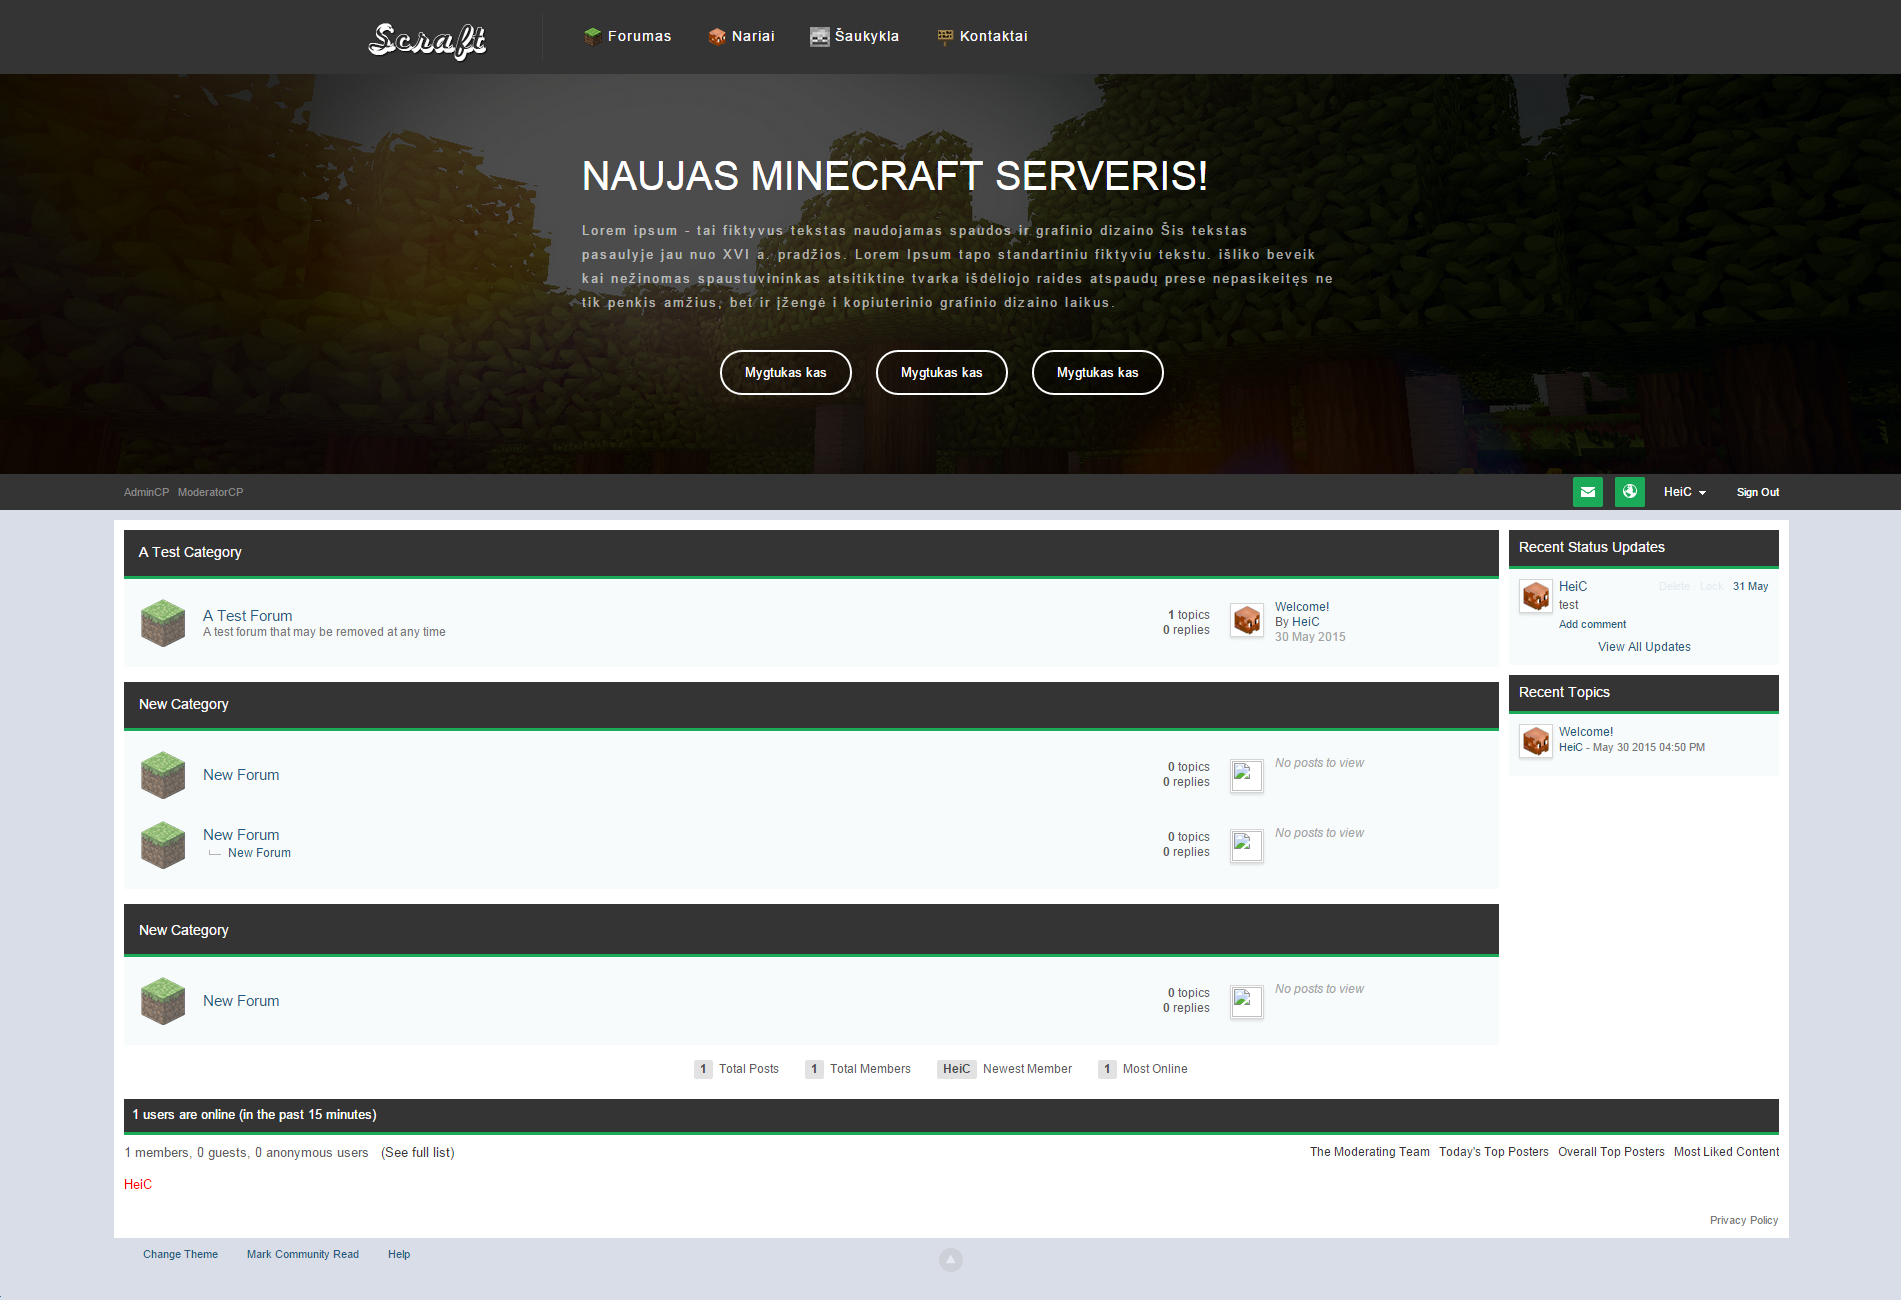
Task: Click the skull icon beside Šaukykla
Action: click(820, 37)
